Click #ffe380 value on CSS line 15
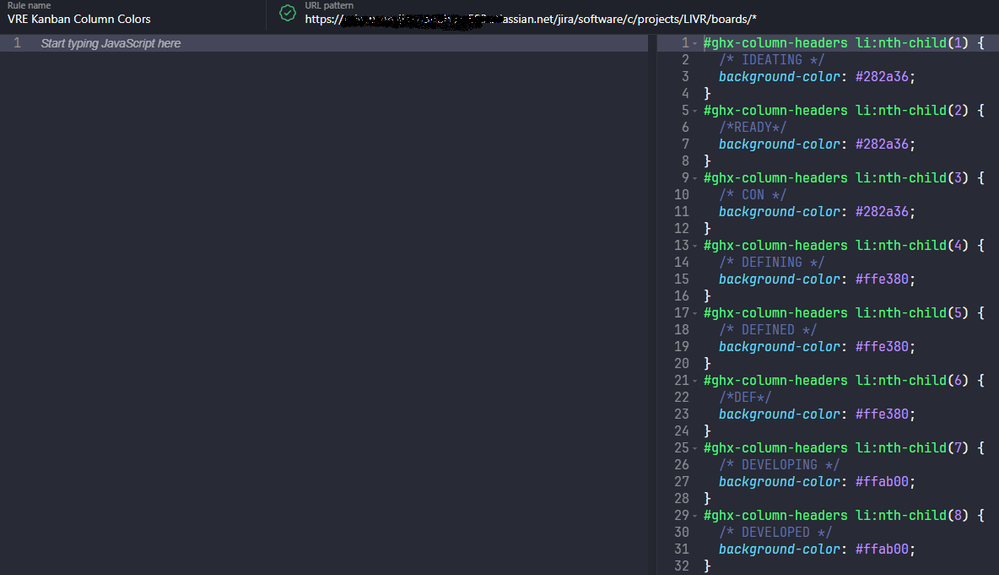Viewport: 999px width, 575px height. coord(882,279)
